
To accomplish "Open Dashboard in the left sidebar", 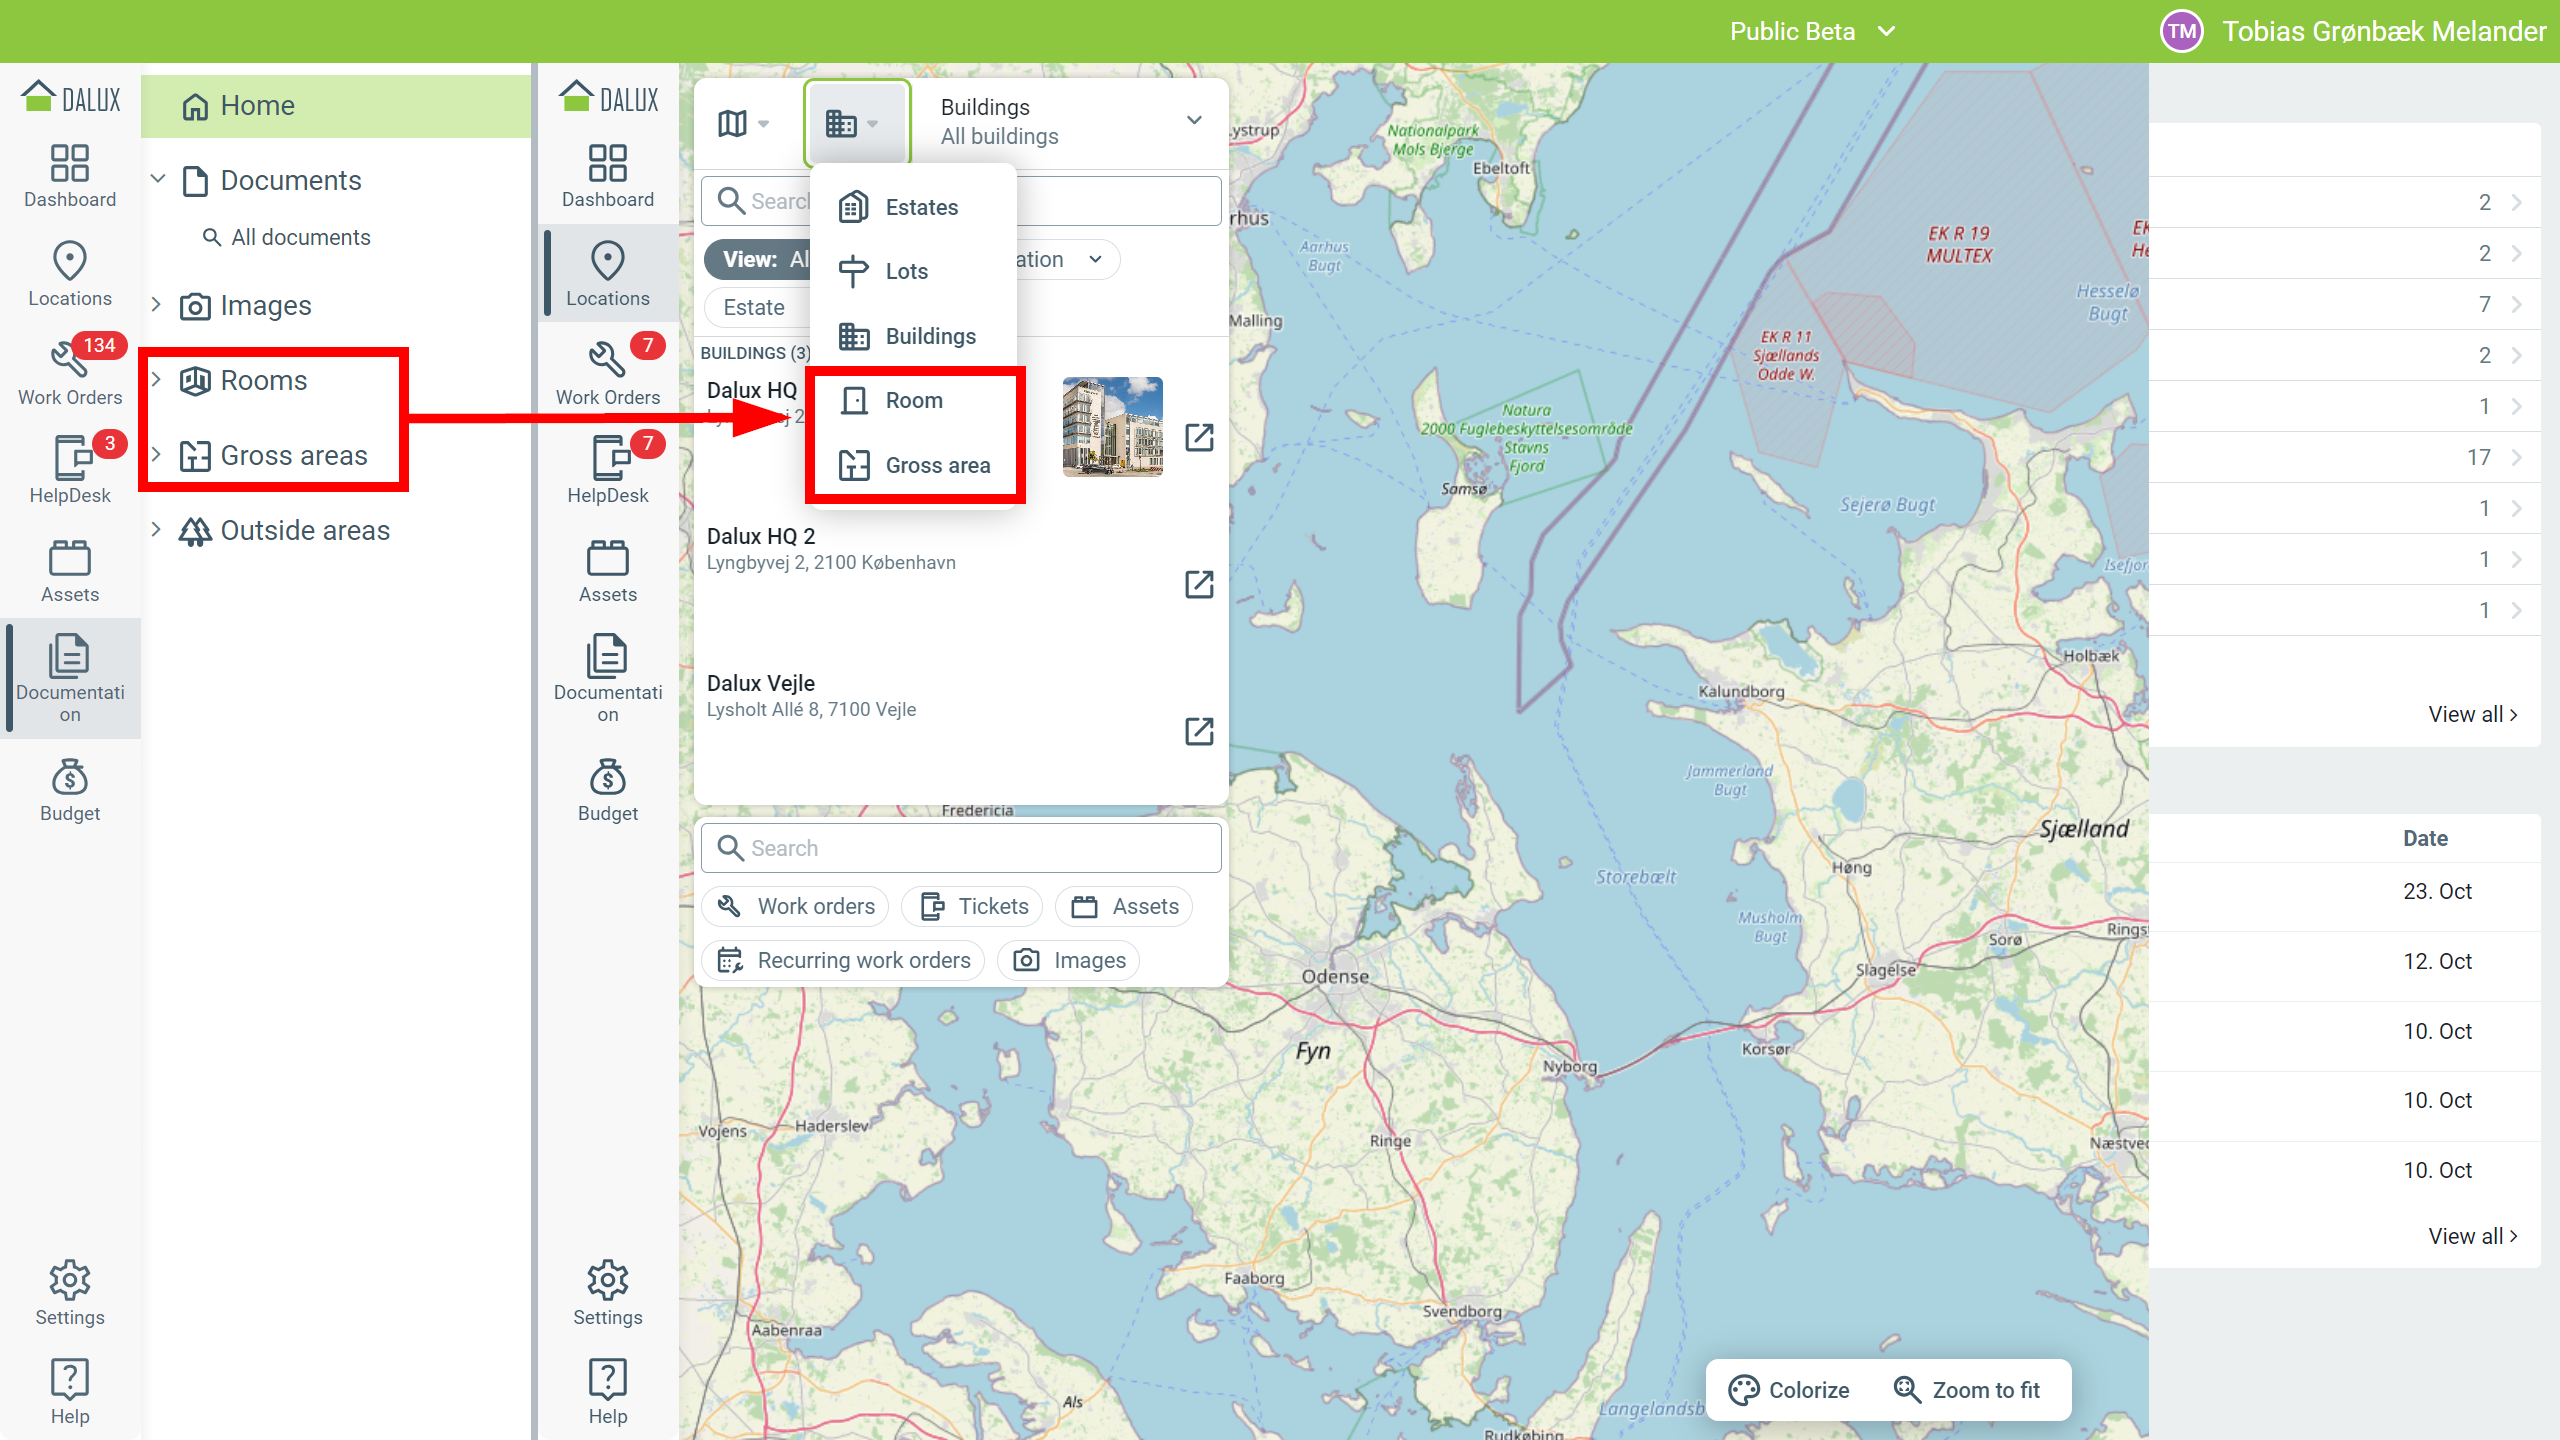I will point(70,176).
